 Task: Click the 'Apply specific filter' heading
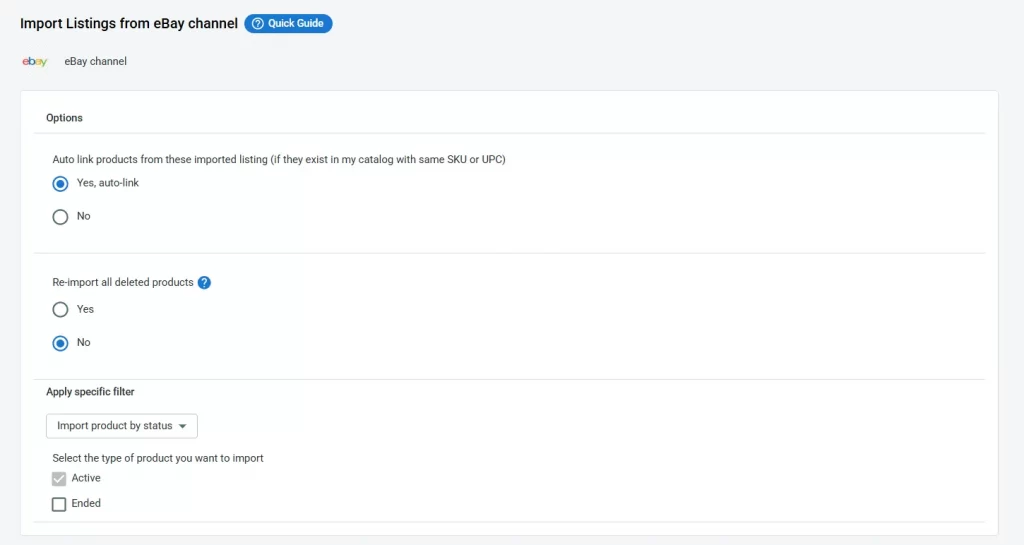90,392
